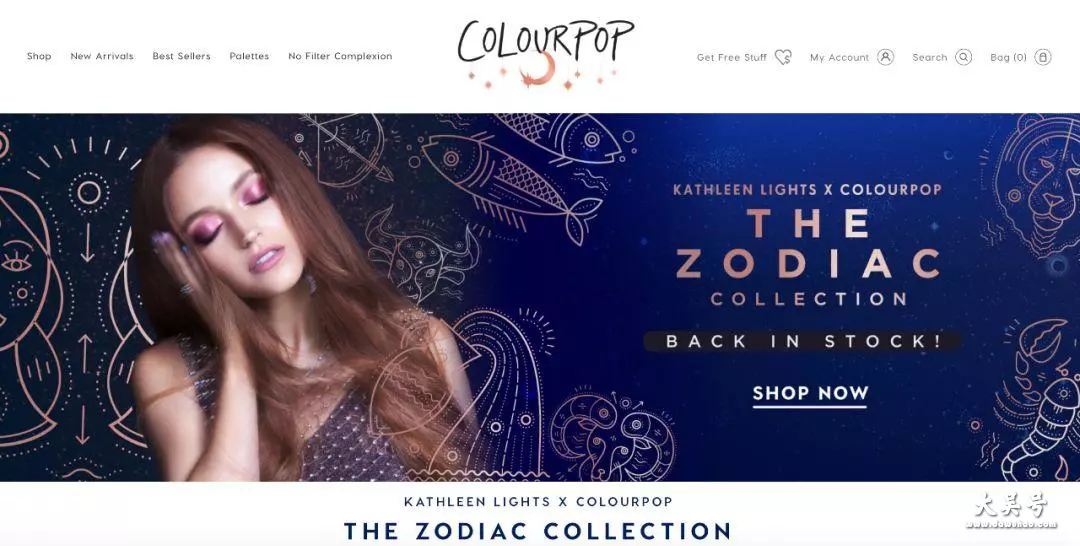This screenshot has width=1080, height=546.
Task: Click the SHOP NOW button on banner
Action: point(810,395)
